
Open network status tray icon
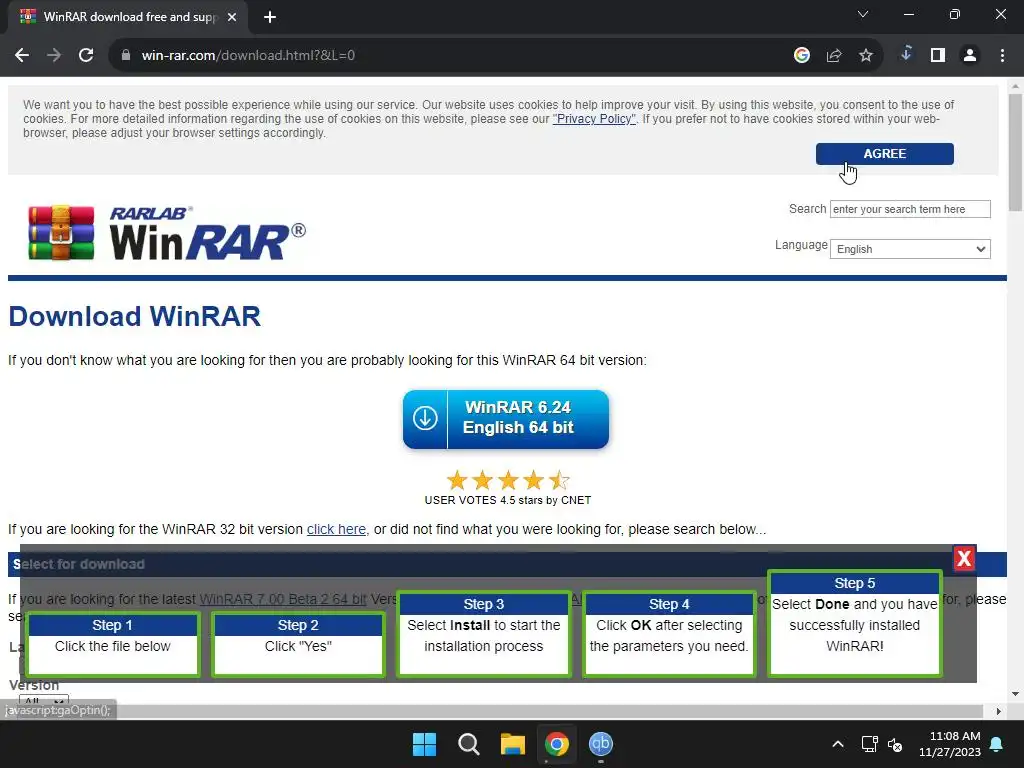tap(869, 744)
